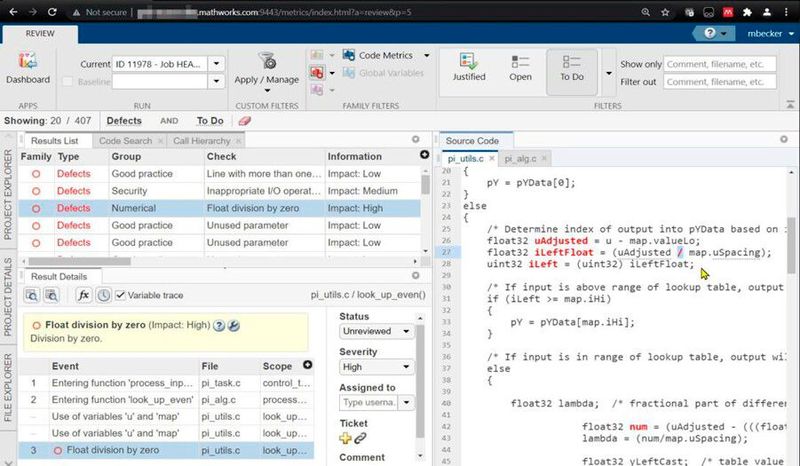Image resolution: width=800 pixels, height=466 pixels.
Task: Select the Results List tab
Action: coord(55,141)
